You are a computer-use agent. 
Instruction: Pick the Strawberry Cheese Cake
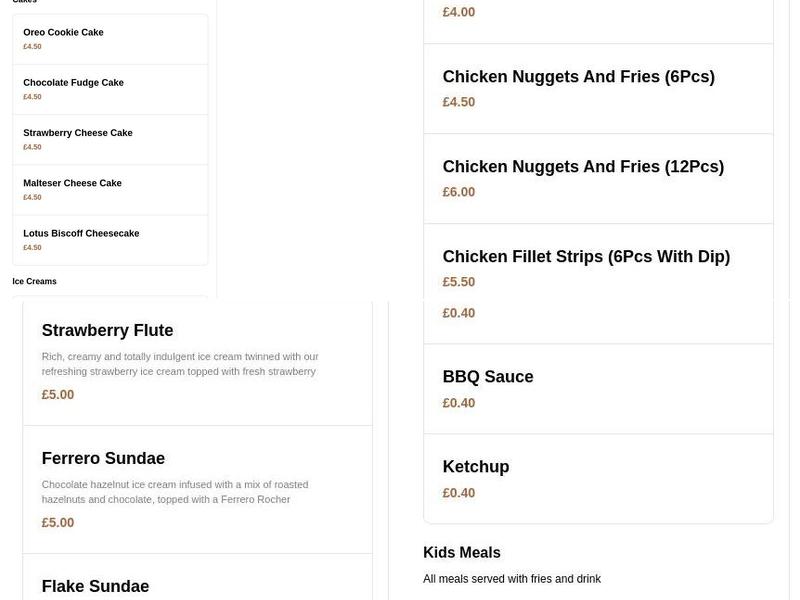pos(77,132)
